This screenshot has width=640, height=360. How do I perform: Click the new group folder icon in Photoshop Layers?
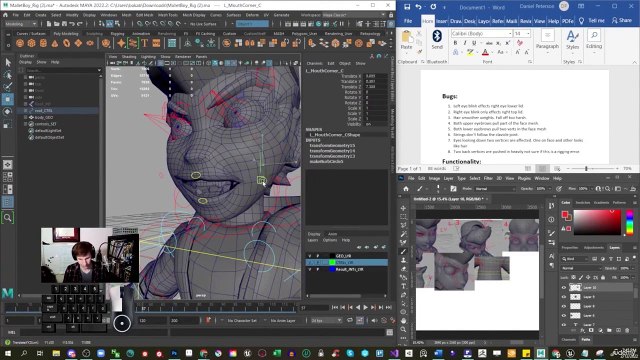[x=609, y=331]
